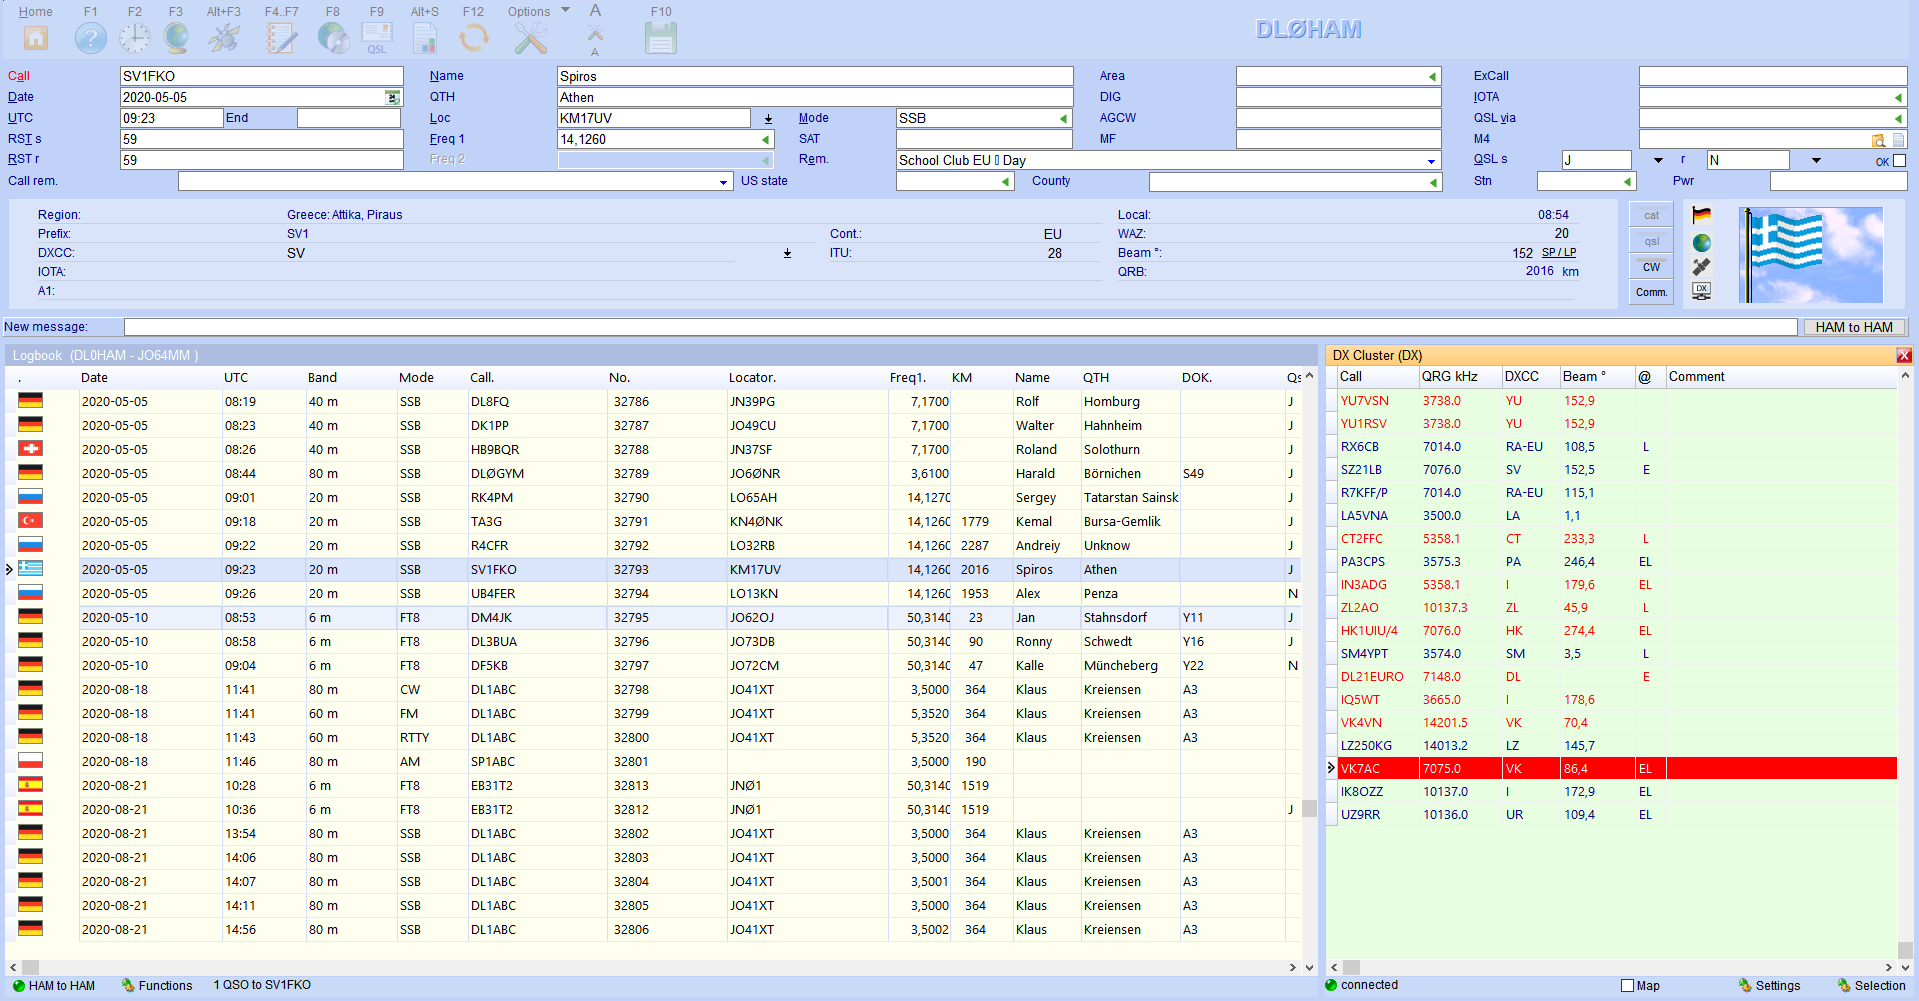Screen dimensions: 1919x1001
Task: Expand the Call rem. dropdown
Action: coord(723,182)
